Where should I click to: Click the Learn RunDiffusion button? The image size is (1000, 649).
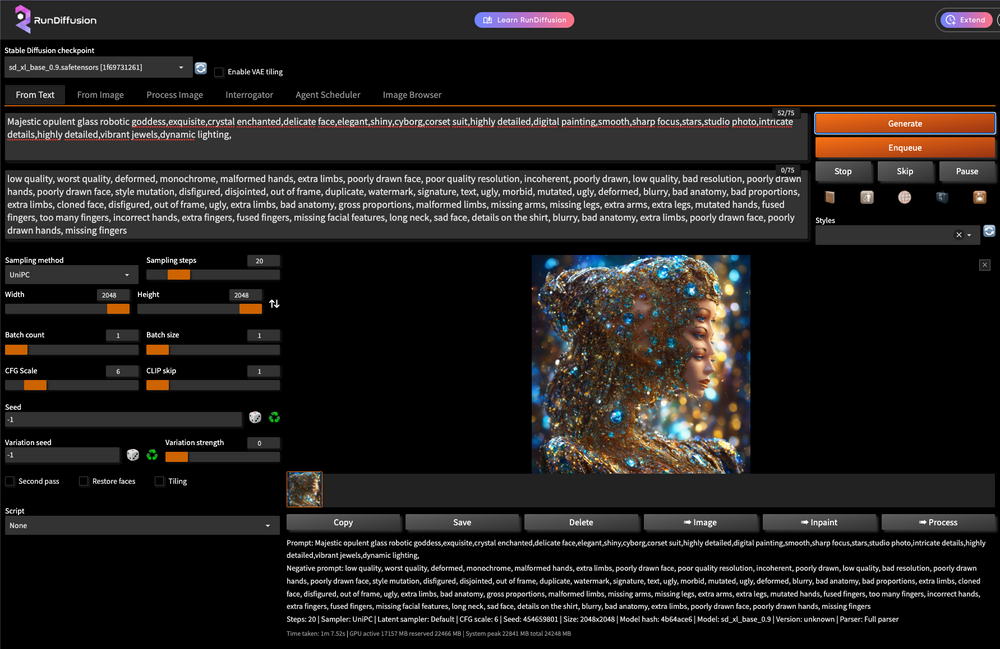[x=524, y=19]
